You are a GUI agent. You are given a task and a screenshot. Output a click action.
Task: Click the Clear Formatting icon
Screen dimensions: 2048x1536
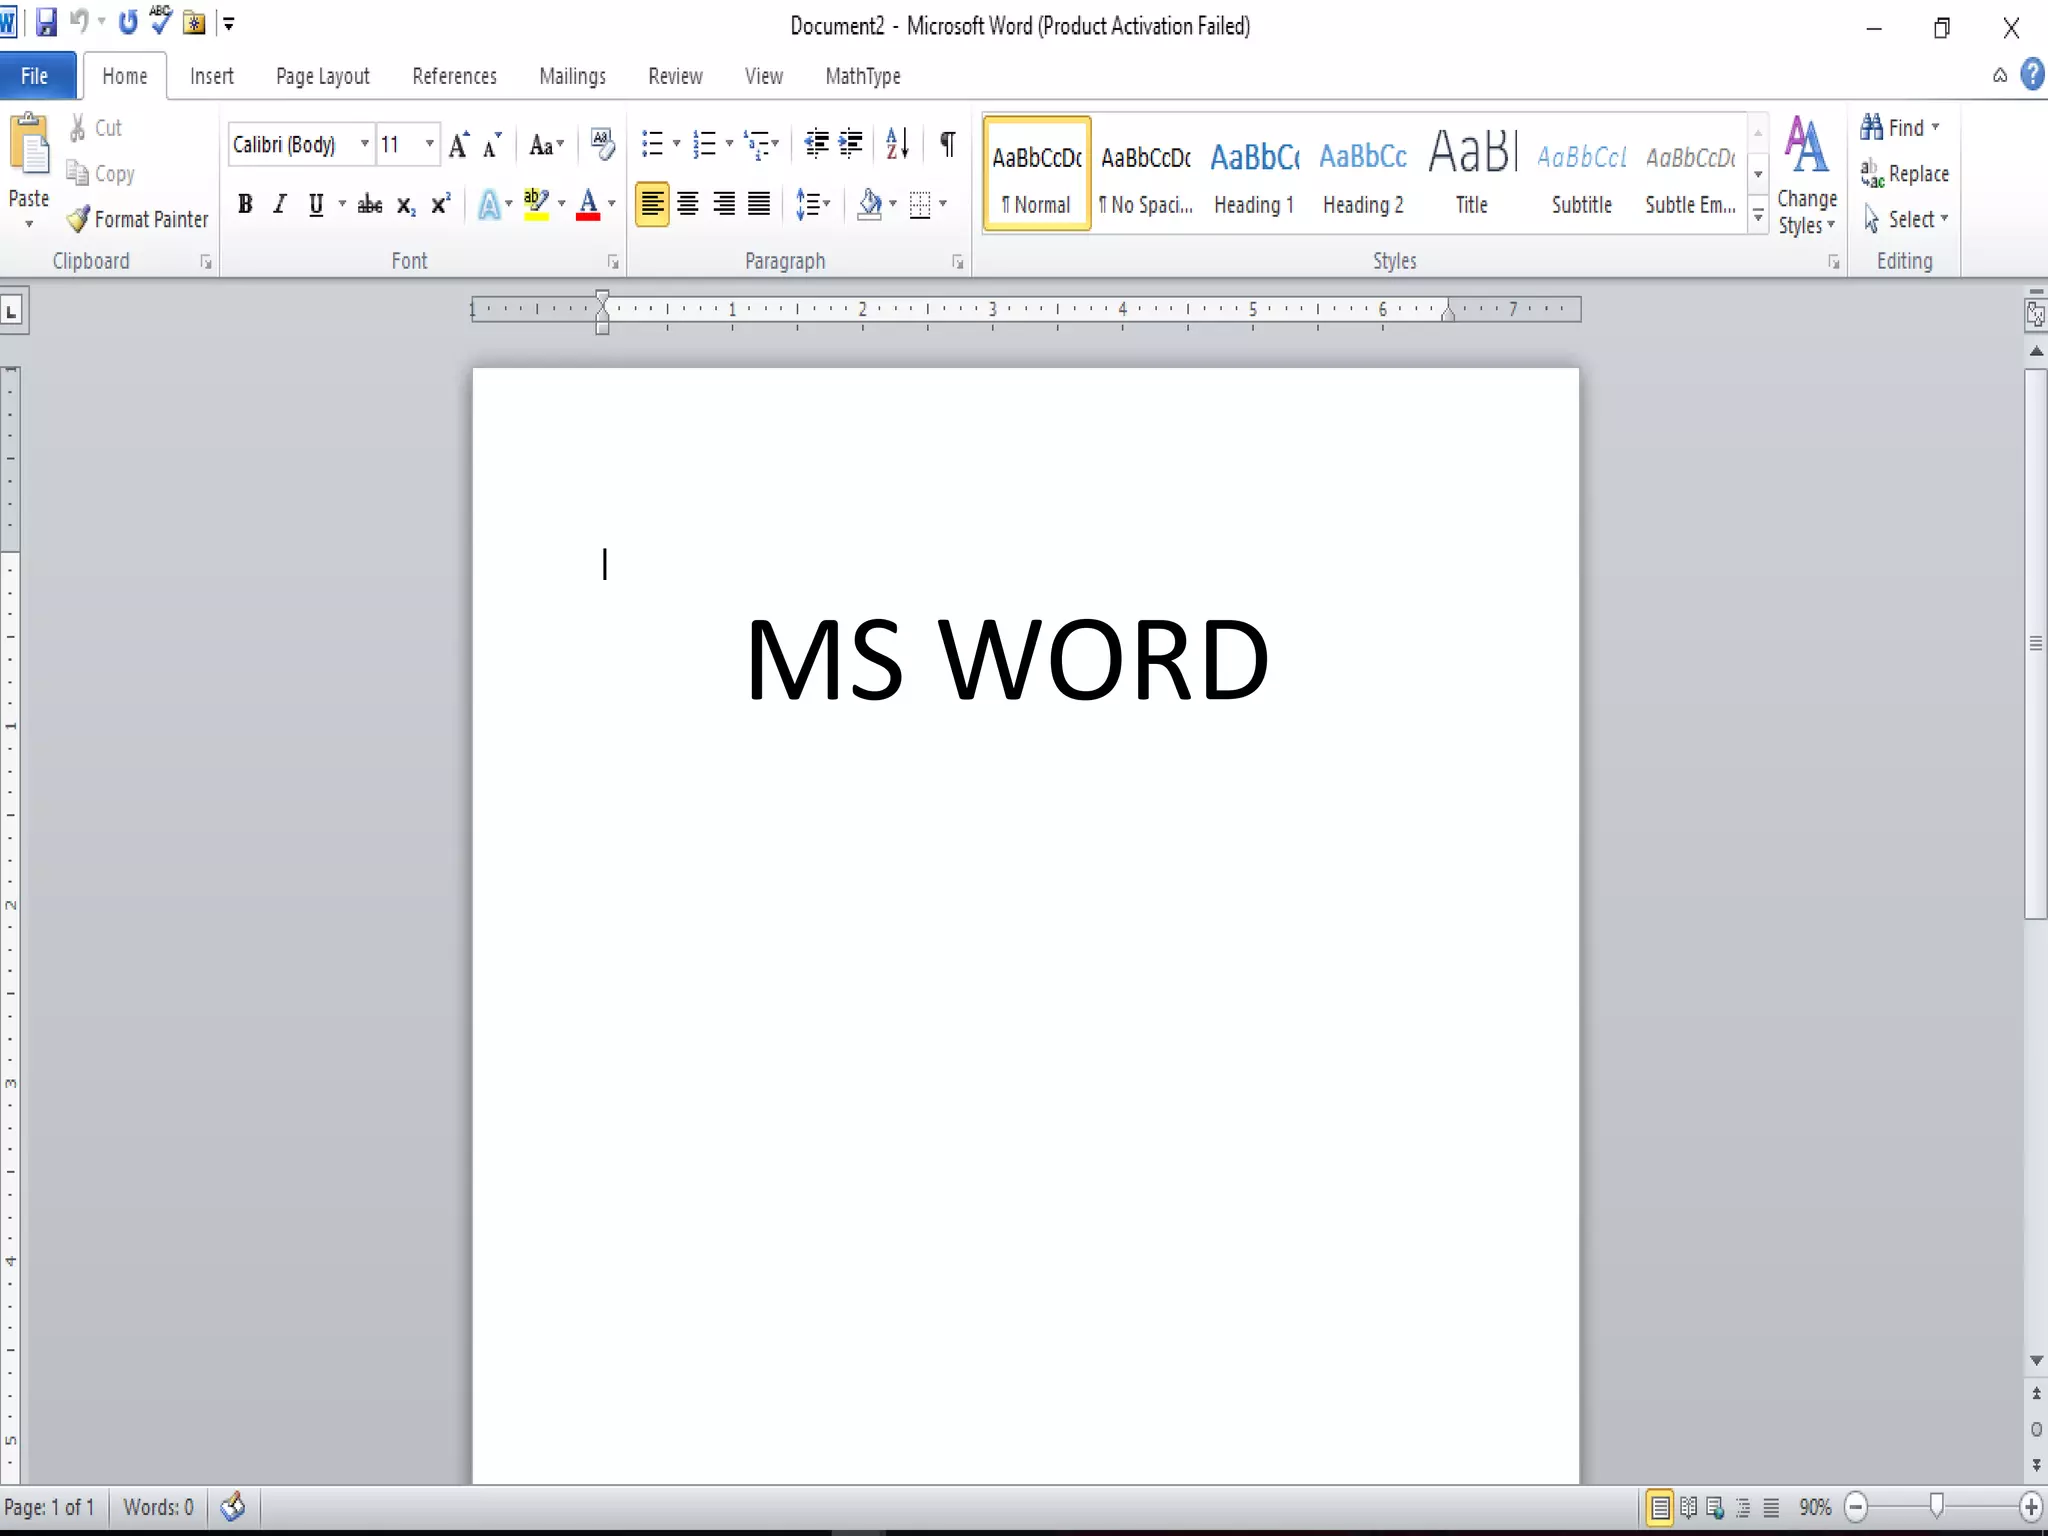click(602, 145)
